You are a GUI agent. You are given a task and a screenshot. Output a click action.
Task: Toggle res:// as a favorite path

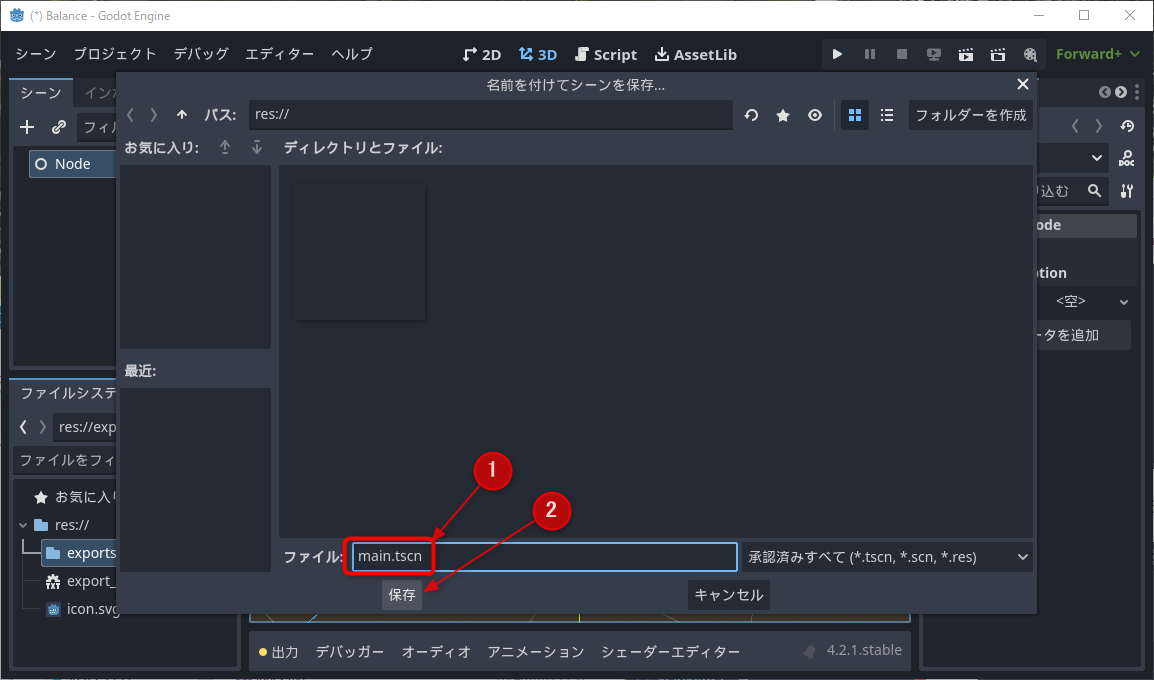(x=783, y=115)
